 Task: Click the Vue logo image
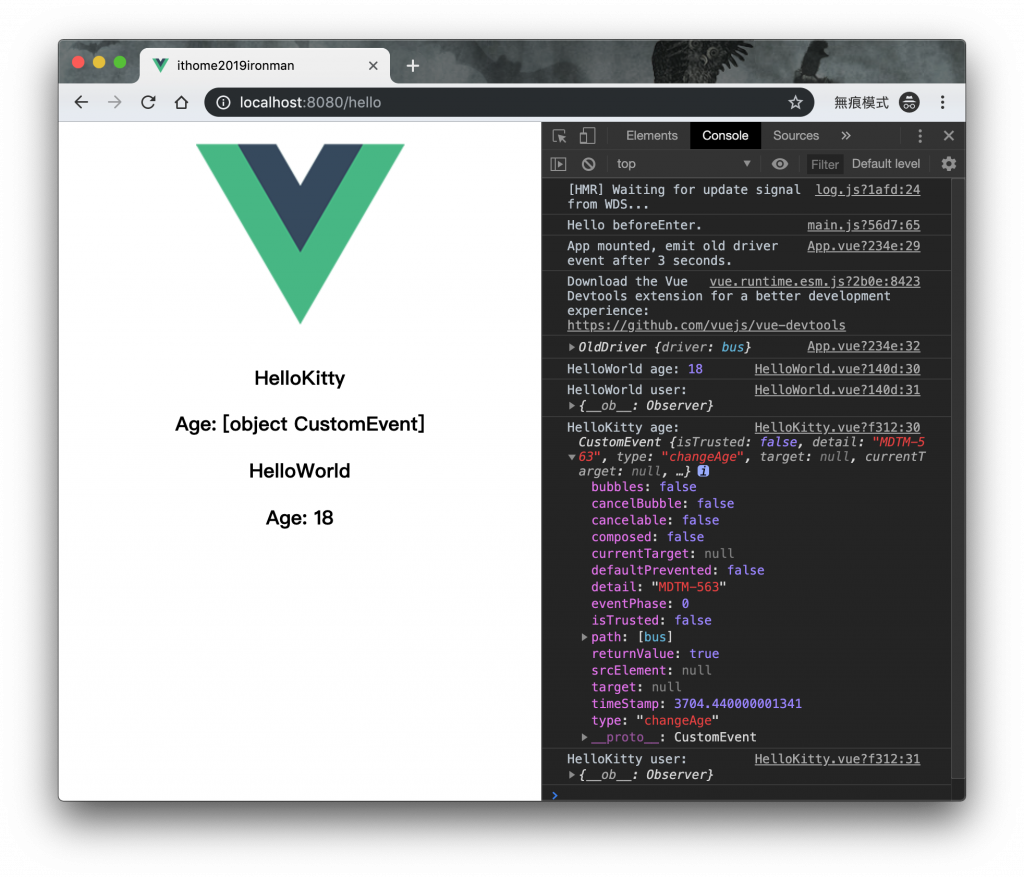pos(300,233)
